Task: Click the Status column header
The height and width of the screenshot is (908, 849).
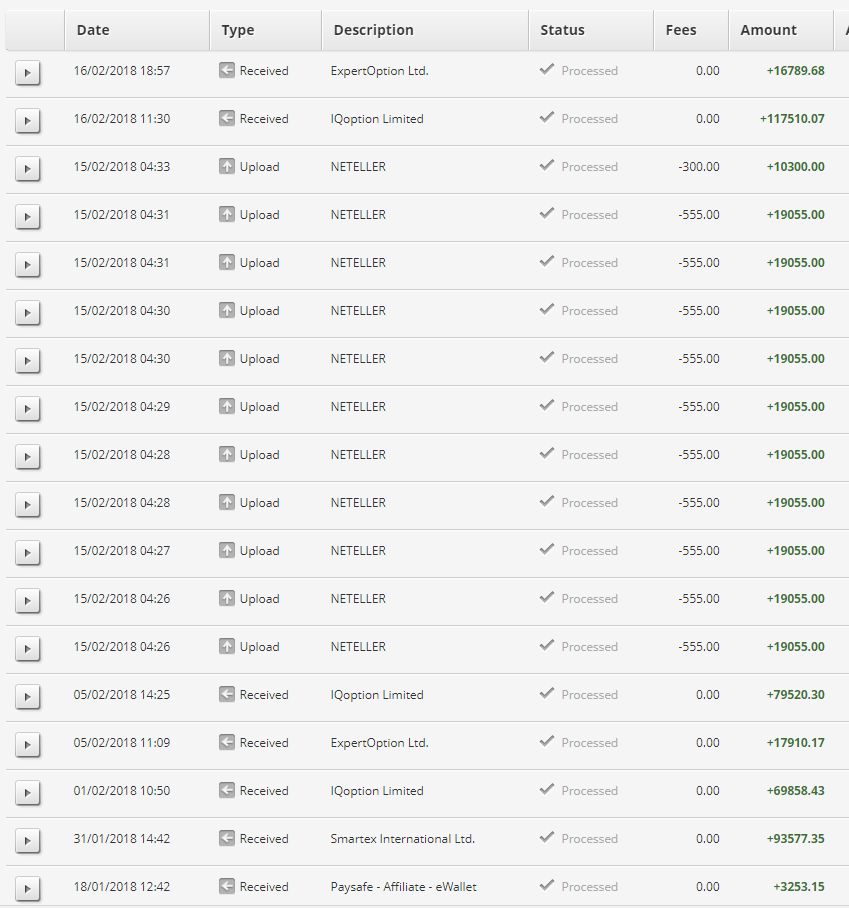Action: coord(562,30)
